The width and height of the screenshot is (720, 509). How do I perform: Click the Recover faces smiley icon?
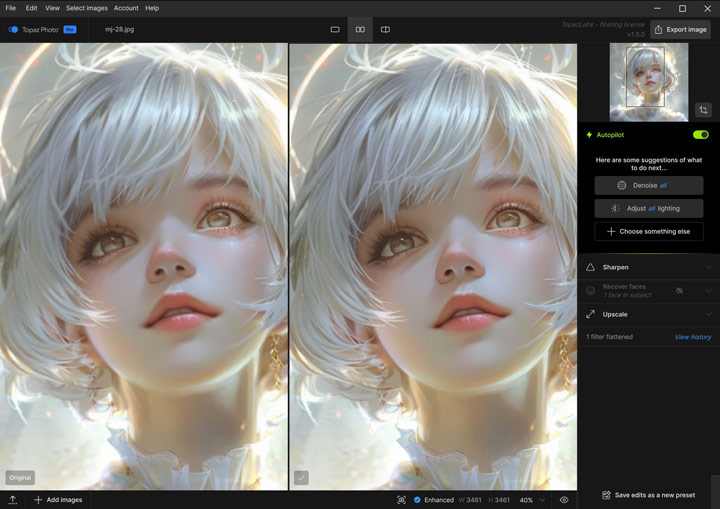click(591, 290)
